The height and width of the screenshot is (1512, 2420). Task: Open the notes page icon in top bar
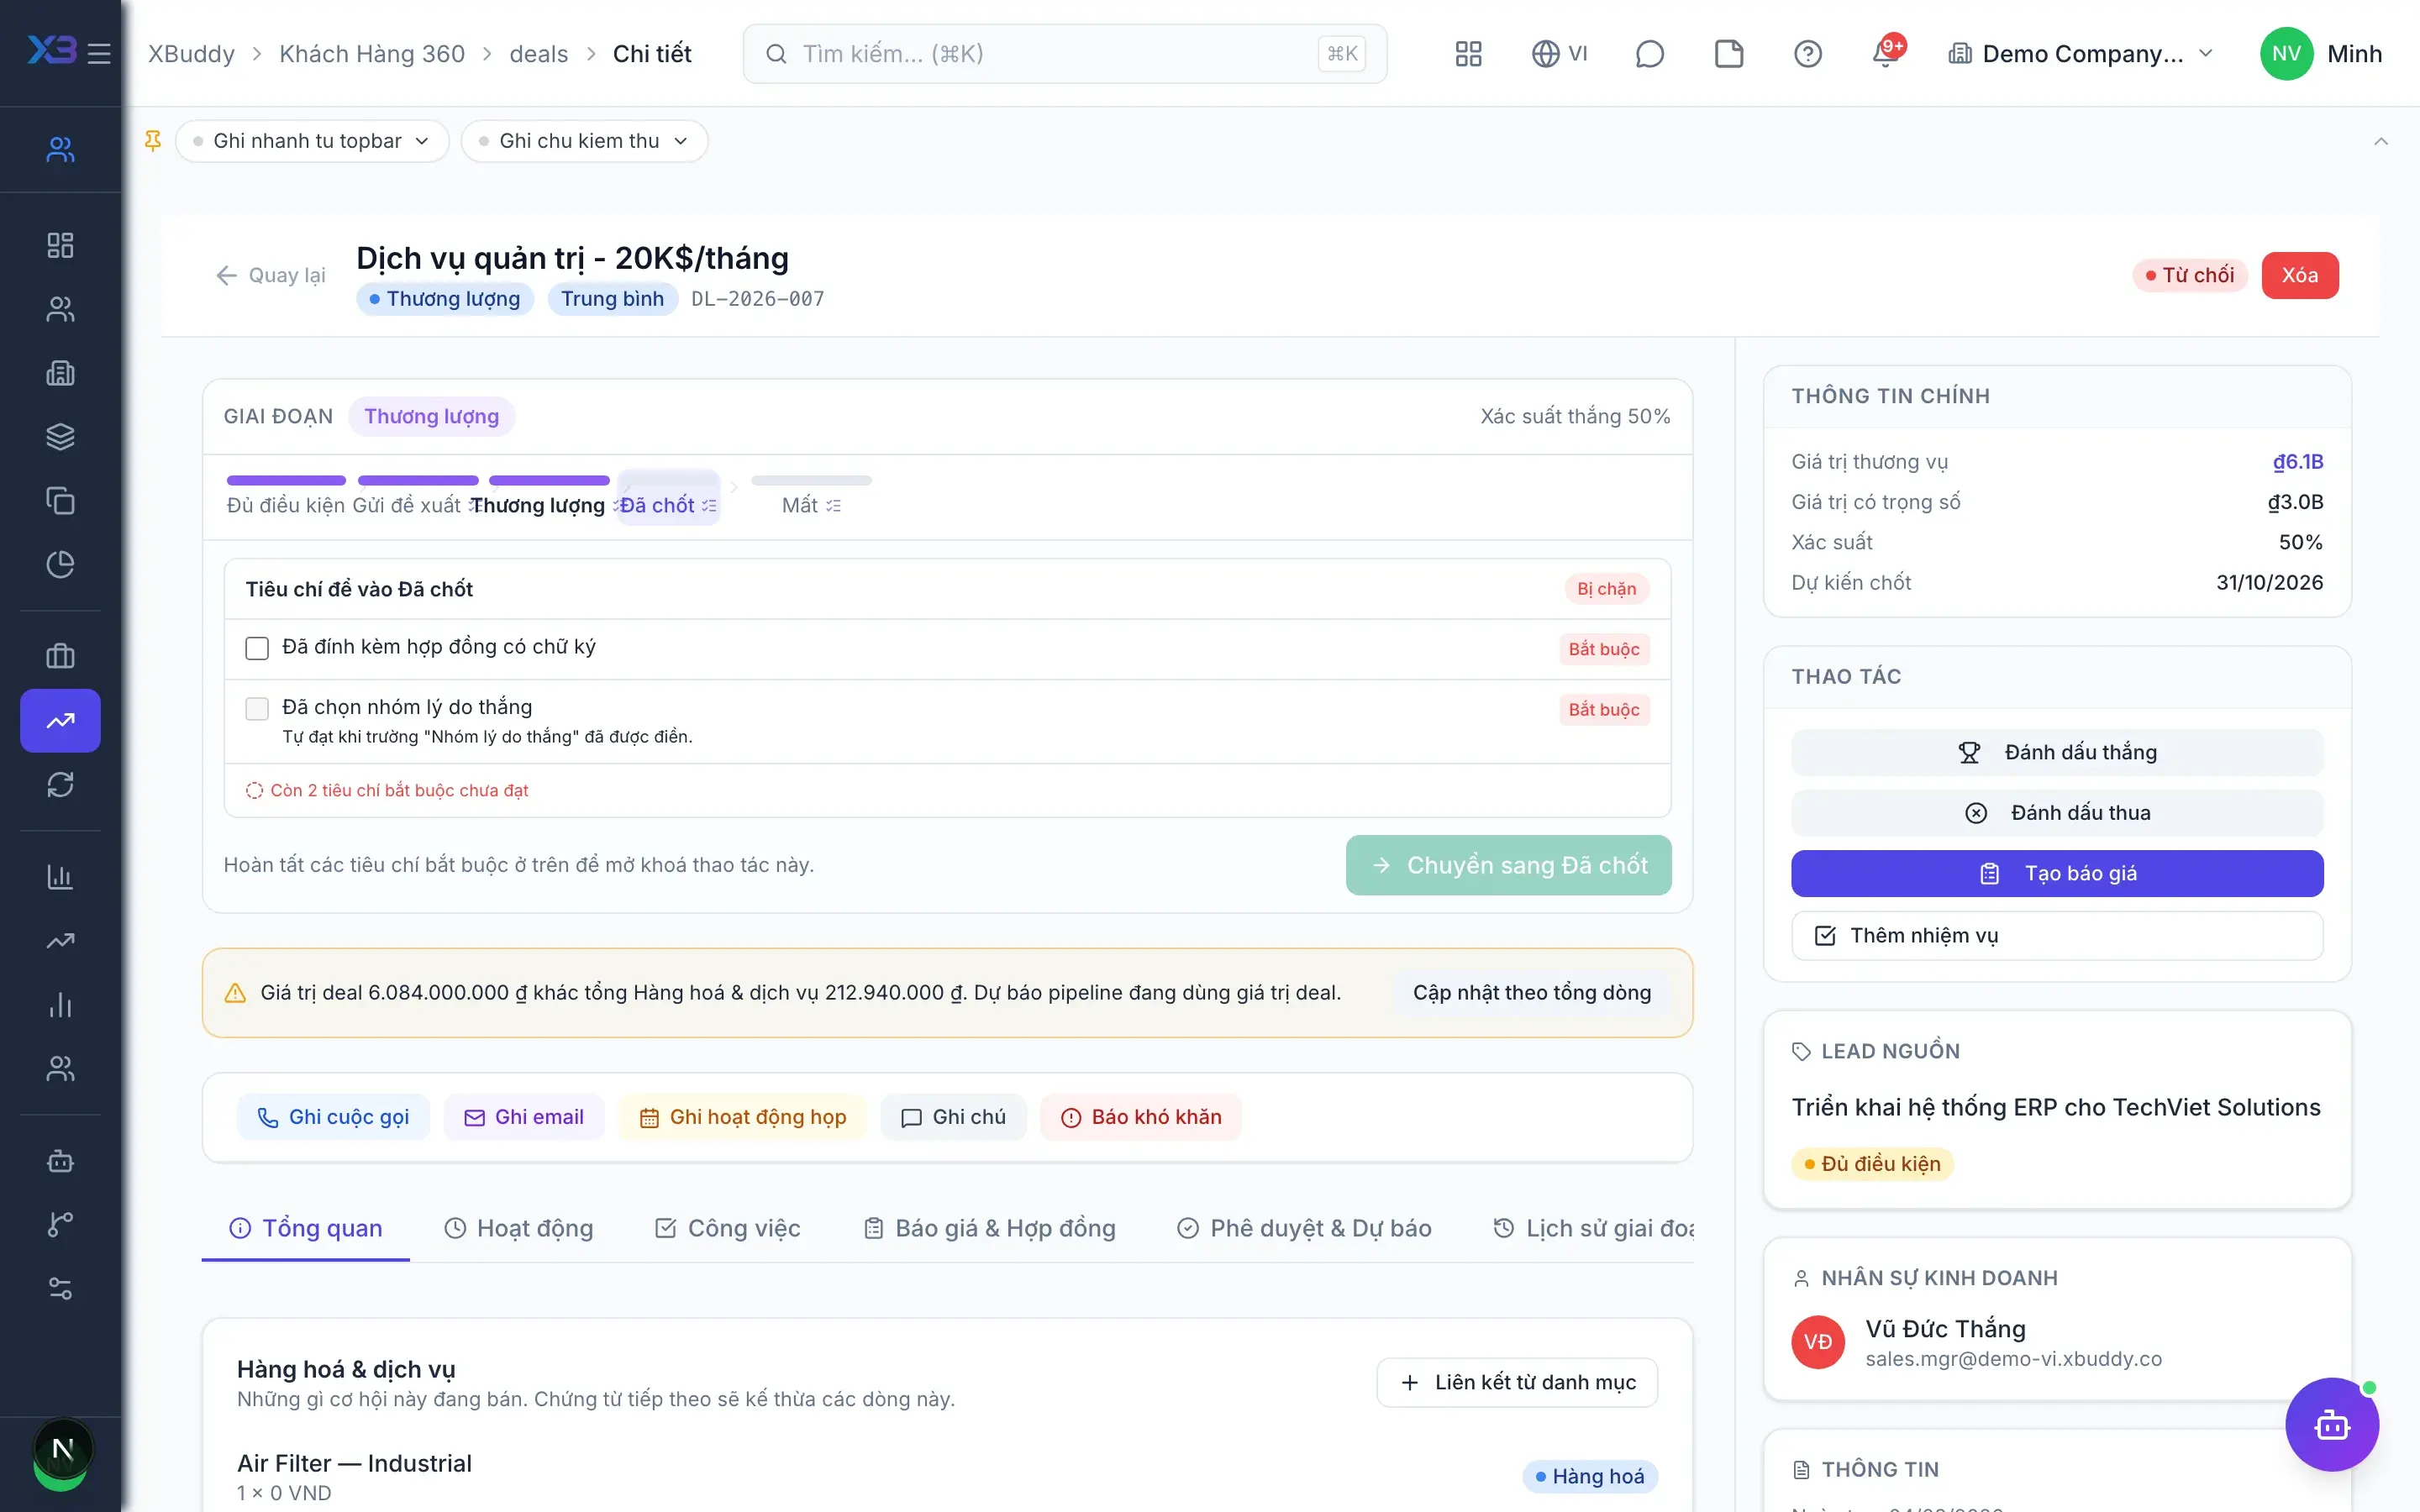point(1728,54)
